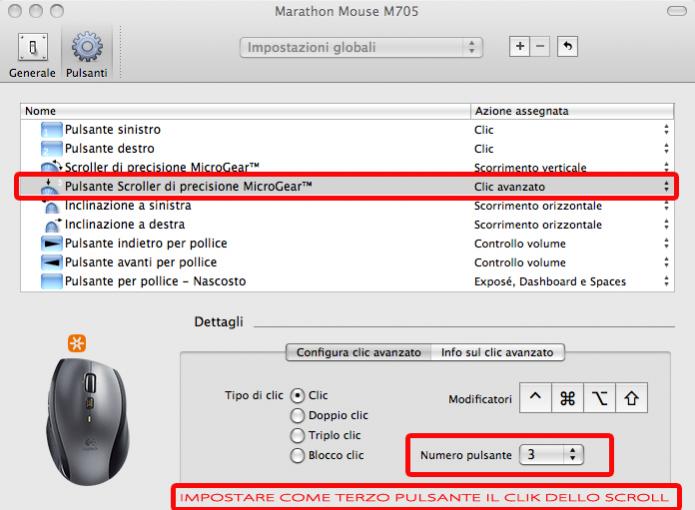Change action for Pulsante sinistro row
The width and height of the screenshot is (695, 510).
[x=666, y=129]
